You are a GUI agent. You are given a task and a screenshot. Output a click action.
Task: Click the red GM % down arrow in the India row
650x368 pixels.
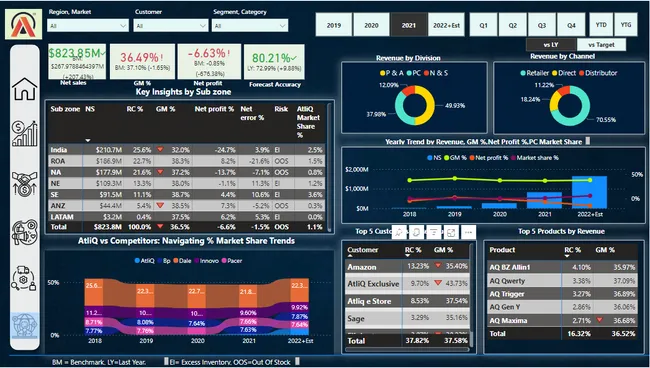(160, 150)
